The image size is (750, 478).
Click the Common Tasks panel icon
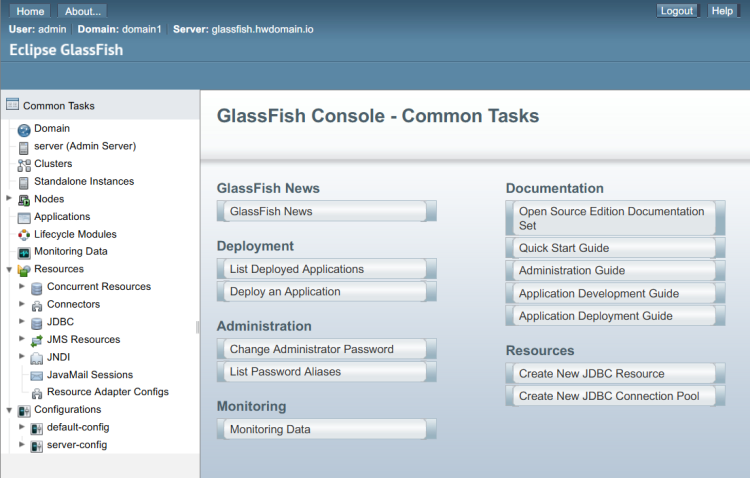[x=12, y=104]
